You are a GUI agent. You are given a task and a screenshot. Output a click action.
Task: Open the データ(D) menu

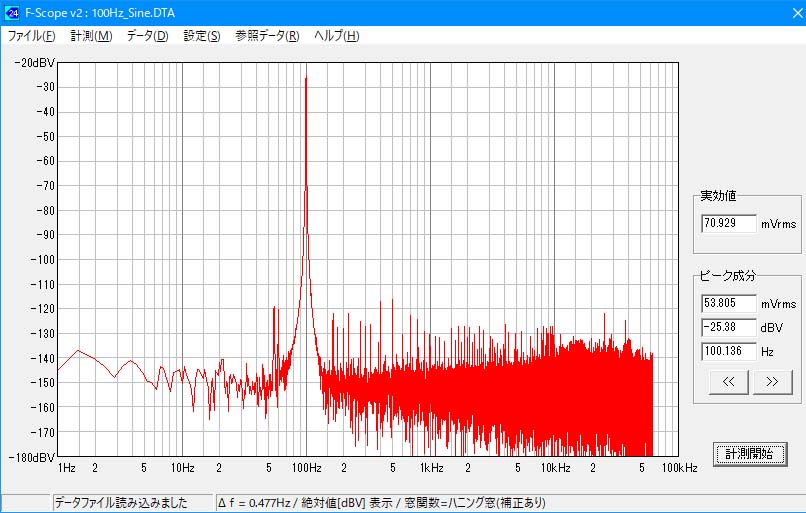tap(147, 36)
